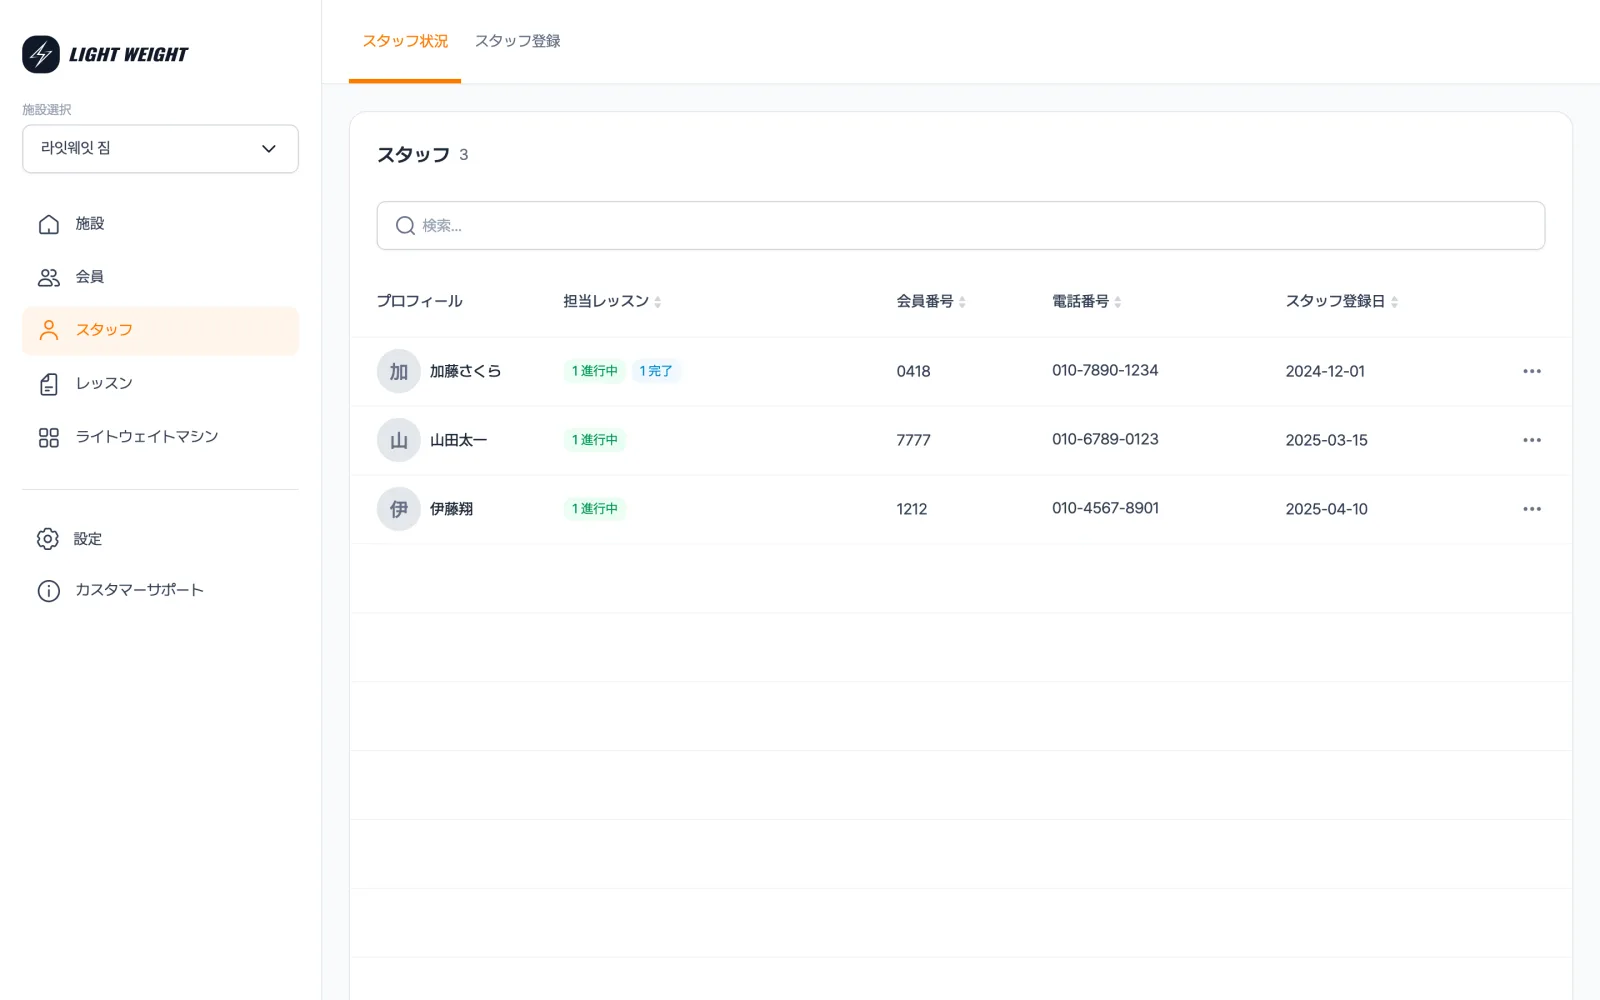Click phone number 010-4567-8901

pyautogui.click(x=1105, y=508)
